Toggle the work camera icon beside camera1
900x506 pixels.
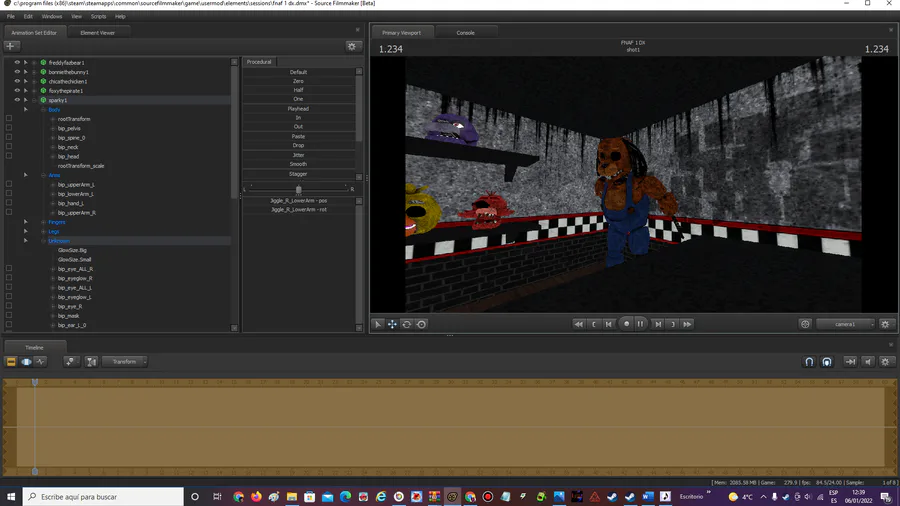pyautogui.click(x=805, y=324)
